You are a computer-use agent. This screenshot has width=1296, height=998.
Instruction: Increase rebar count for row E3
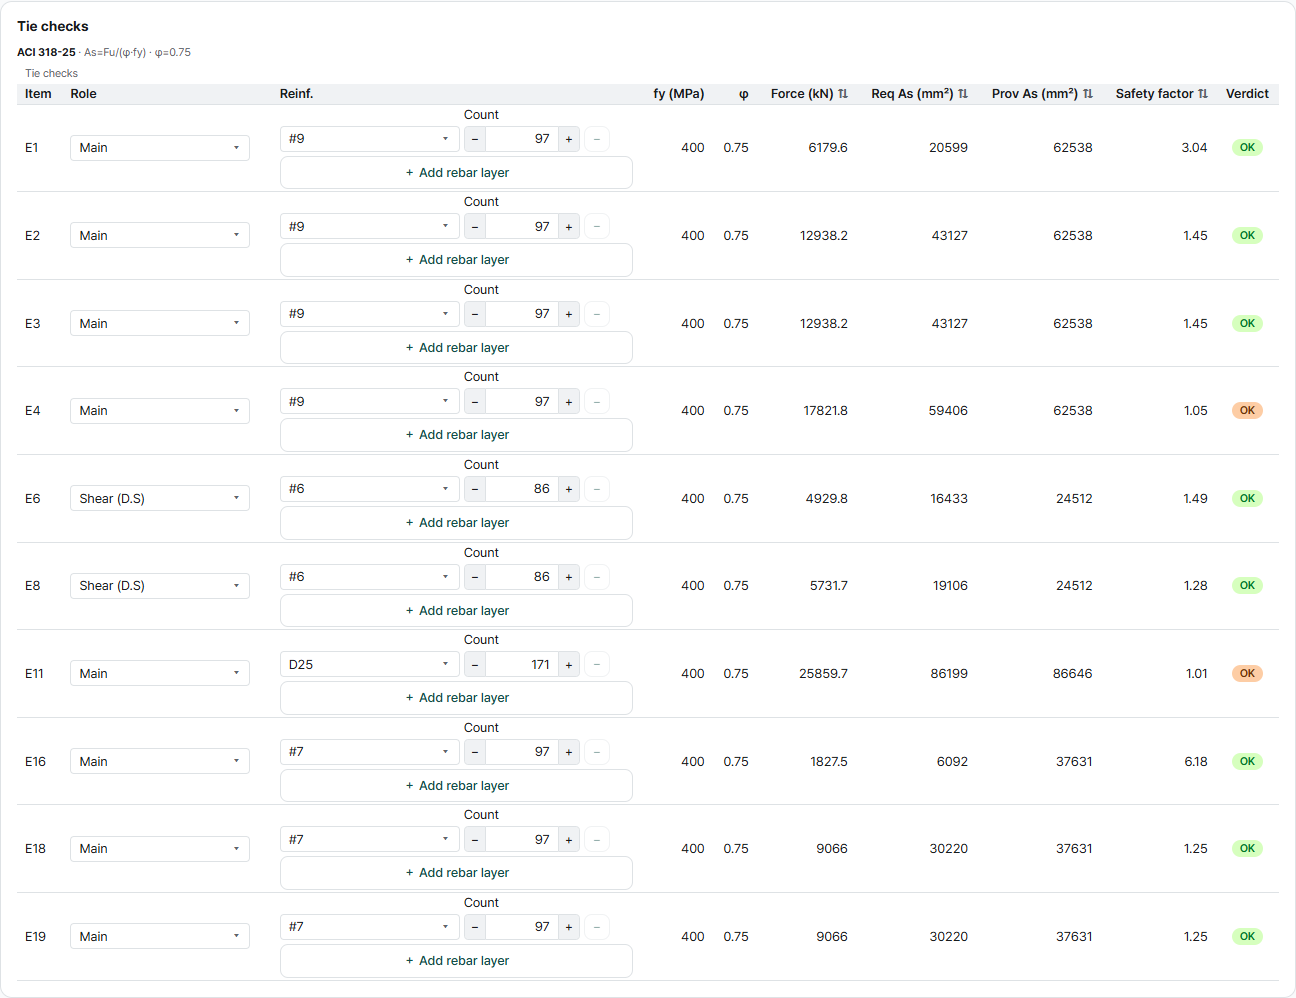coord(569,314)
